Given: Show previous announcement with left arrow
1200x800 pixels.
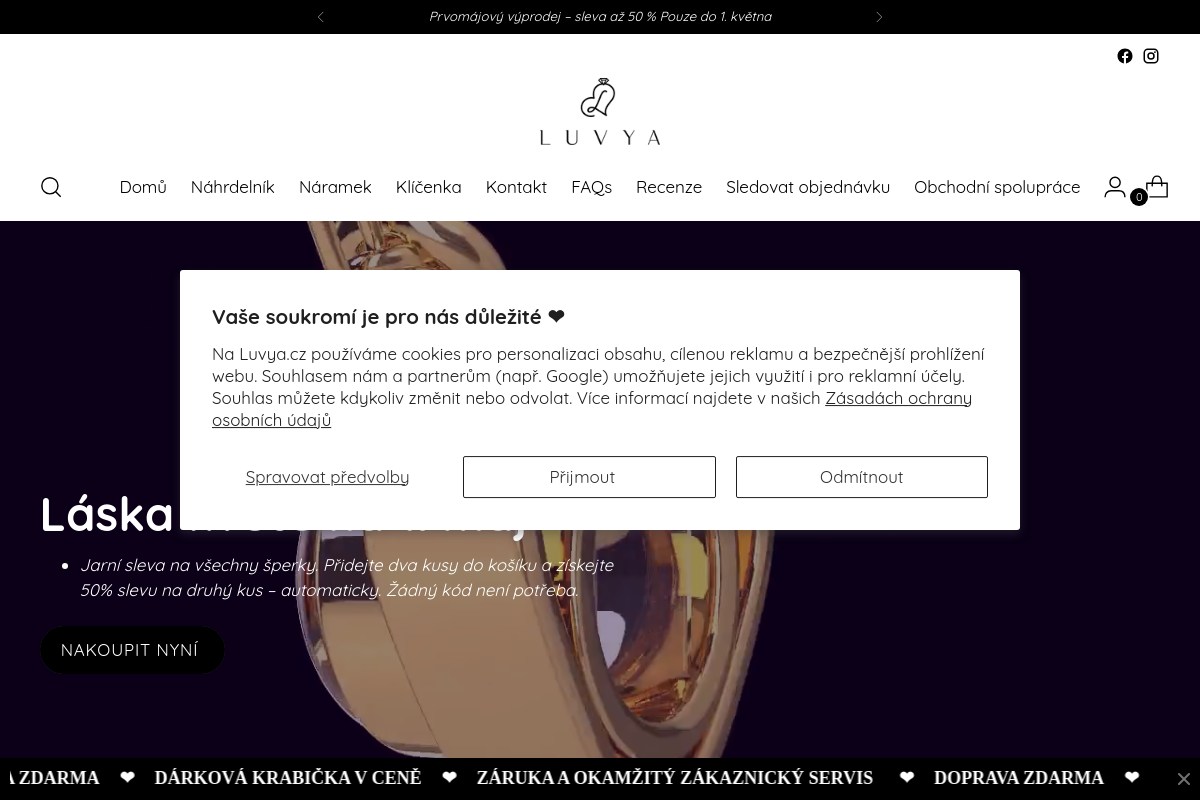Looking at the screenshot, I should tap(321, 17).
